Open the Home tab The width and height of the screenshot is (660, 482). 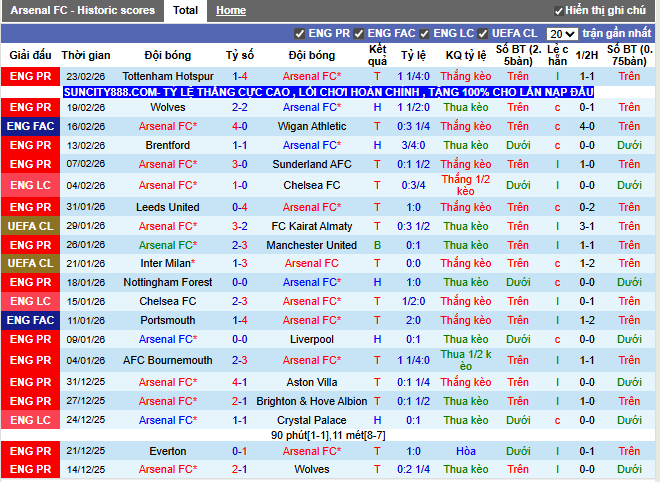pyautogui.click(x=231, y=10)
